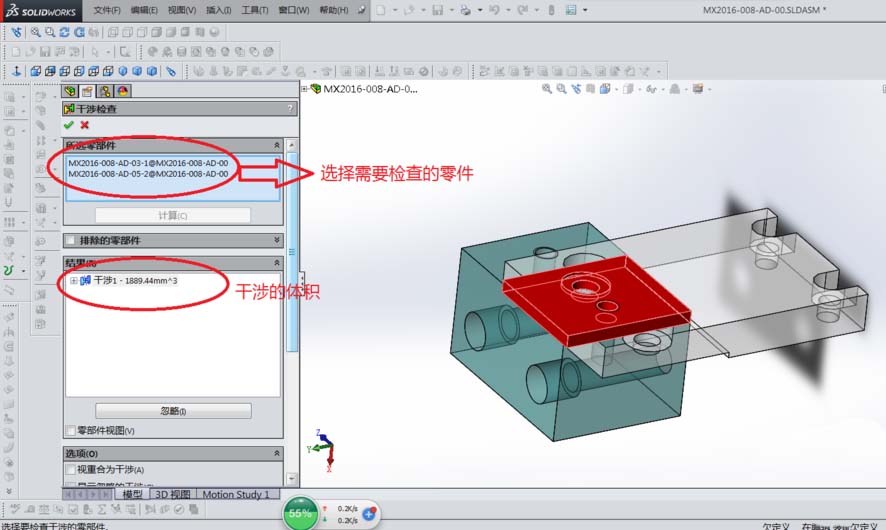Open the 工具(T) menu
Screen dimensions: 886x530
point(255,10)
